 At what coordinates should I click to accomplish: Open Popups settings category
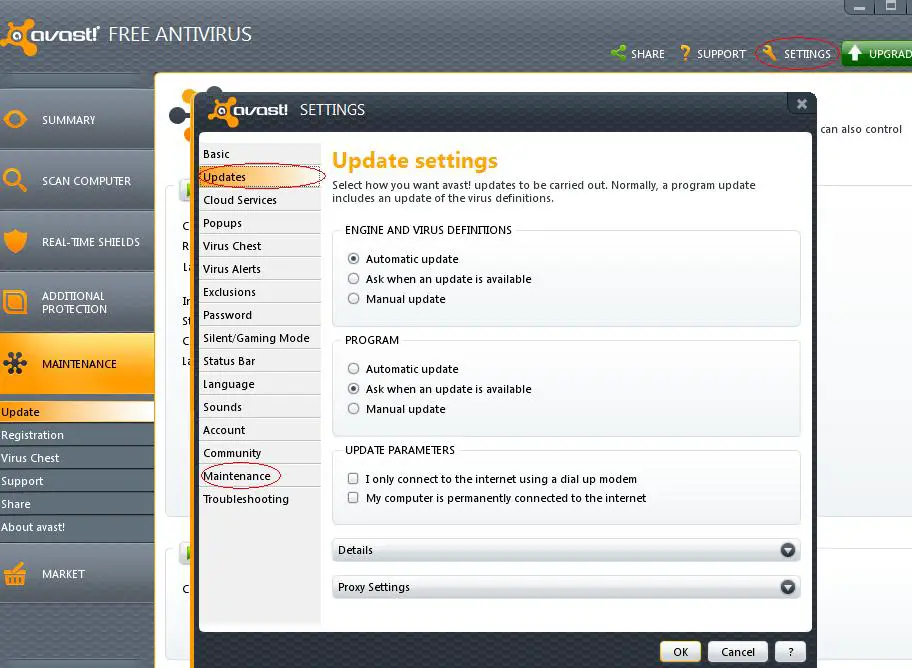[x=259, y=223]
